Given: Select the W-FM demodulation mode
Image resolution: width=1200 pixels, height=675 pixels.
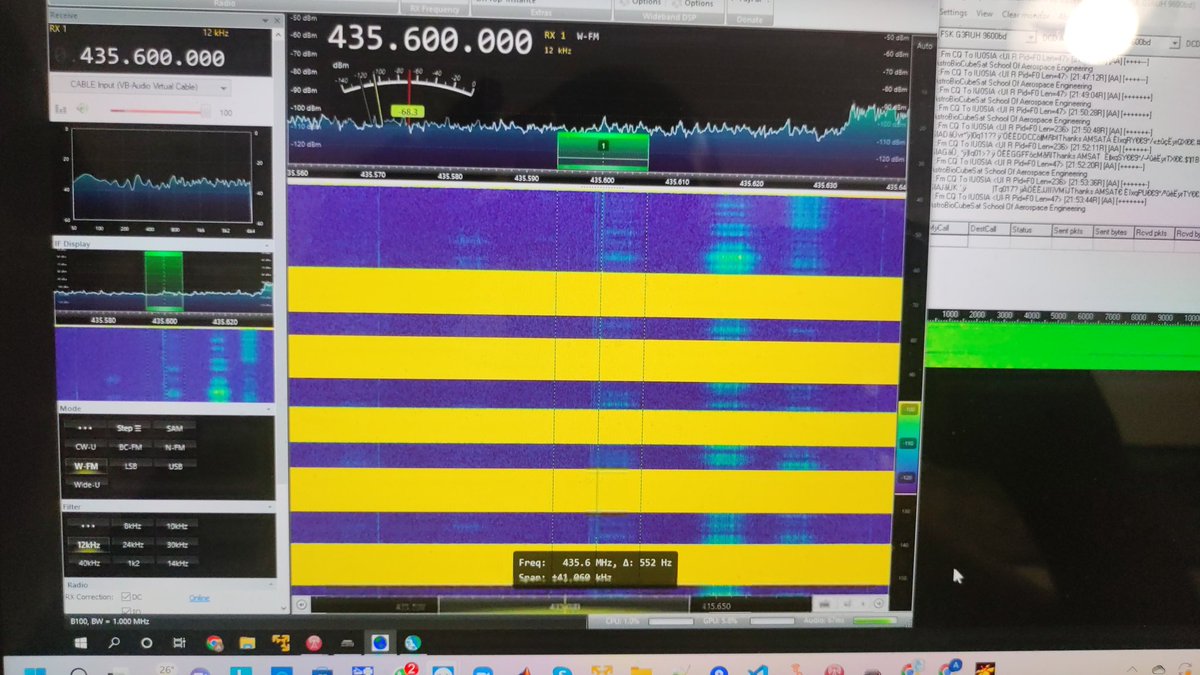Looking at the screenshot, I should click(x=85, y=465).
